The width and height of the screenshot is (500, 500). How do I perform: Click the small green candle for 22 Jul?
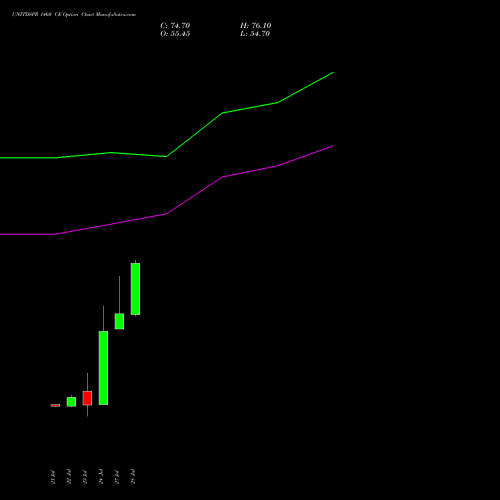point(71,402)
